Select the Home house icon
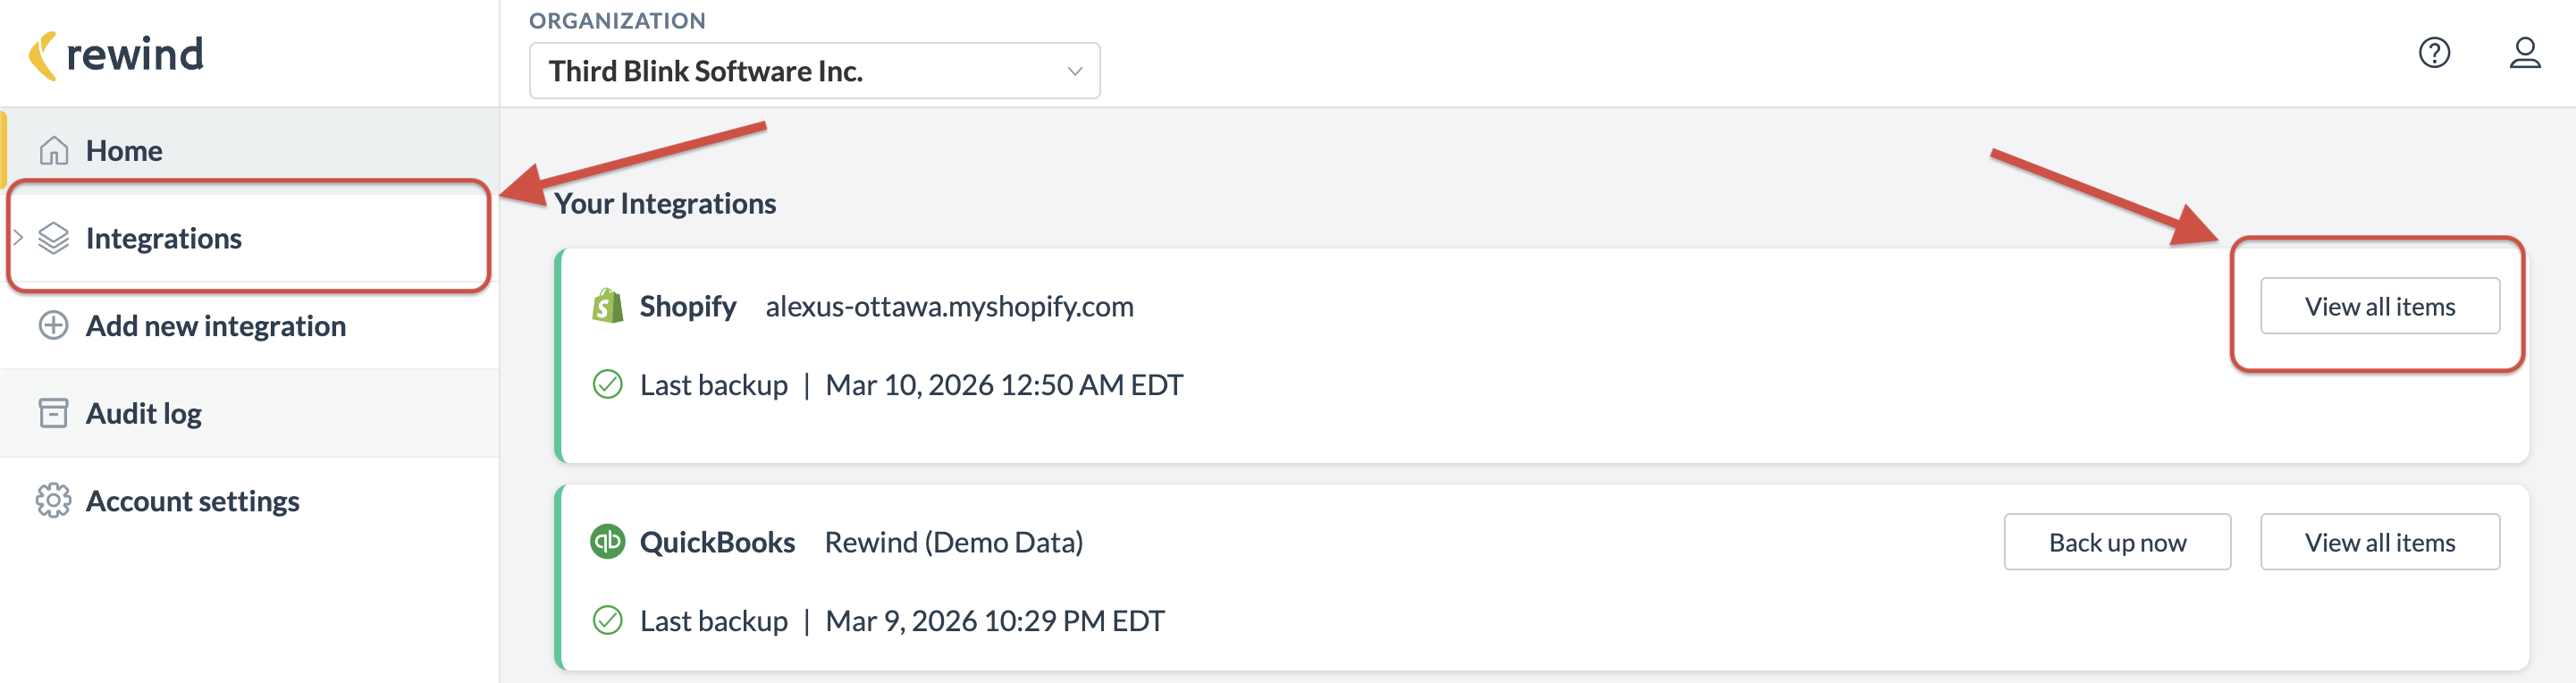2576x683 pixels. (53, 149)
